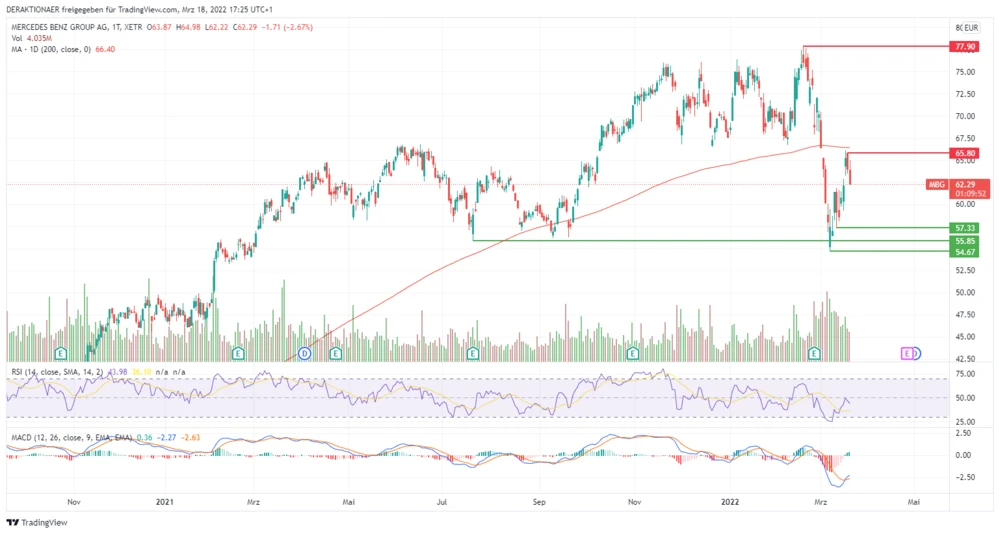
Task: Click the Nov label right before 2022
Action: 635,502
